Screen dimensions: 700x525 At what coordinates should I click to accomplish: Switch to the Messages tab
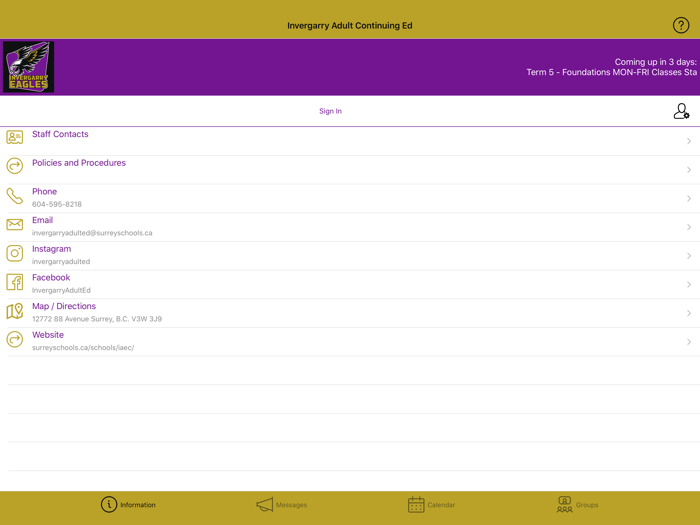point(282,504)
